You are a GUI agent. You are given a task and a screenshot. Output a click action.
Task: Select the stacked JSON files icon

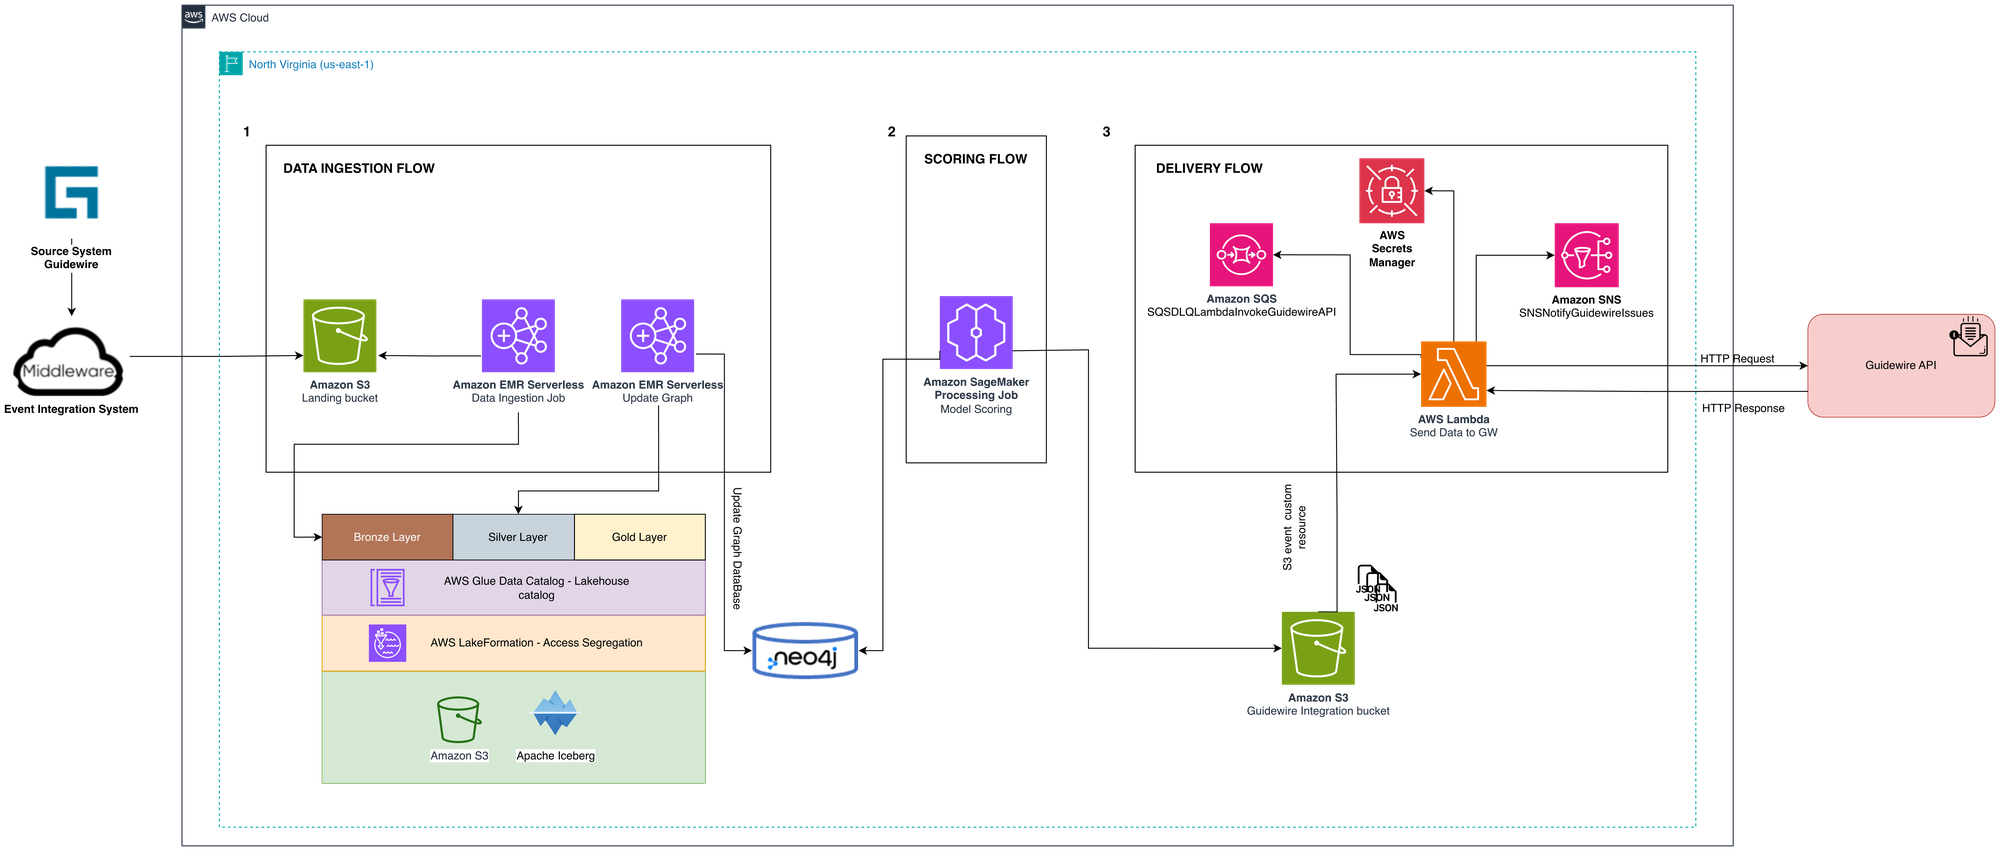[1377, 588]
